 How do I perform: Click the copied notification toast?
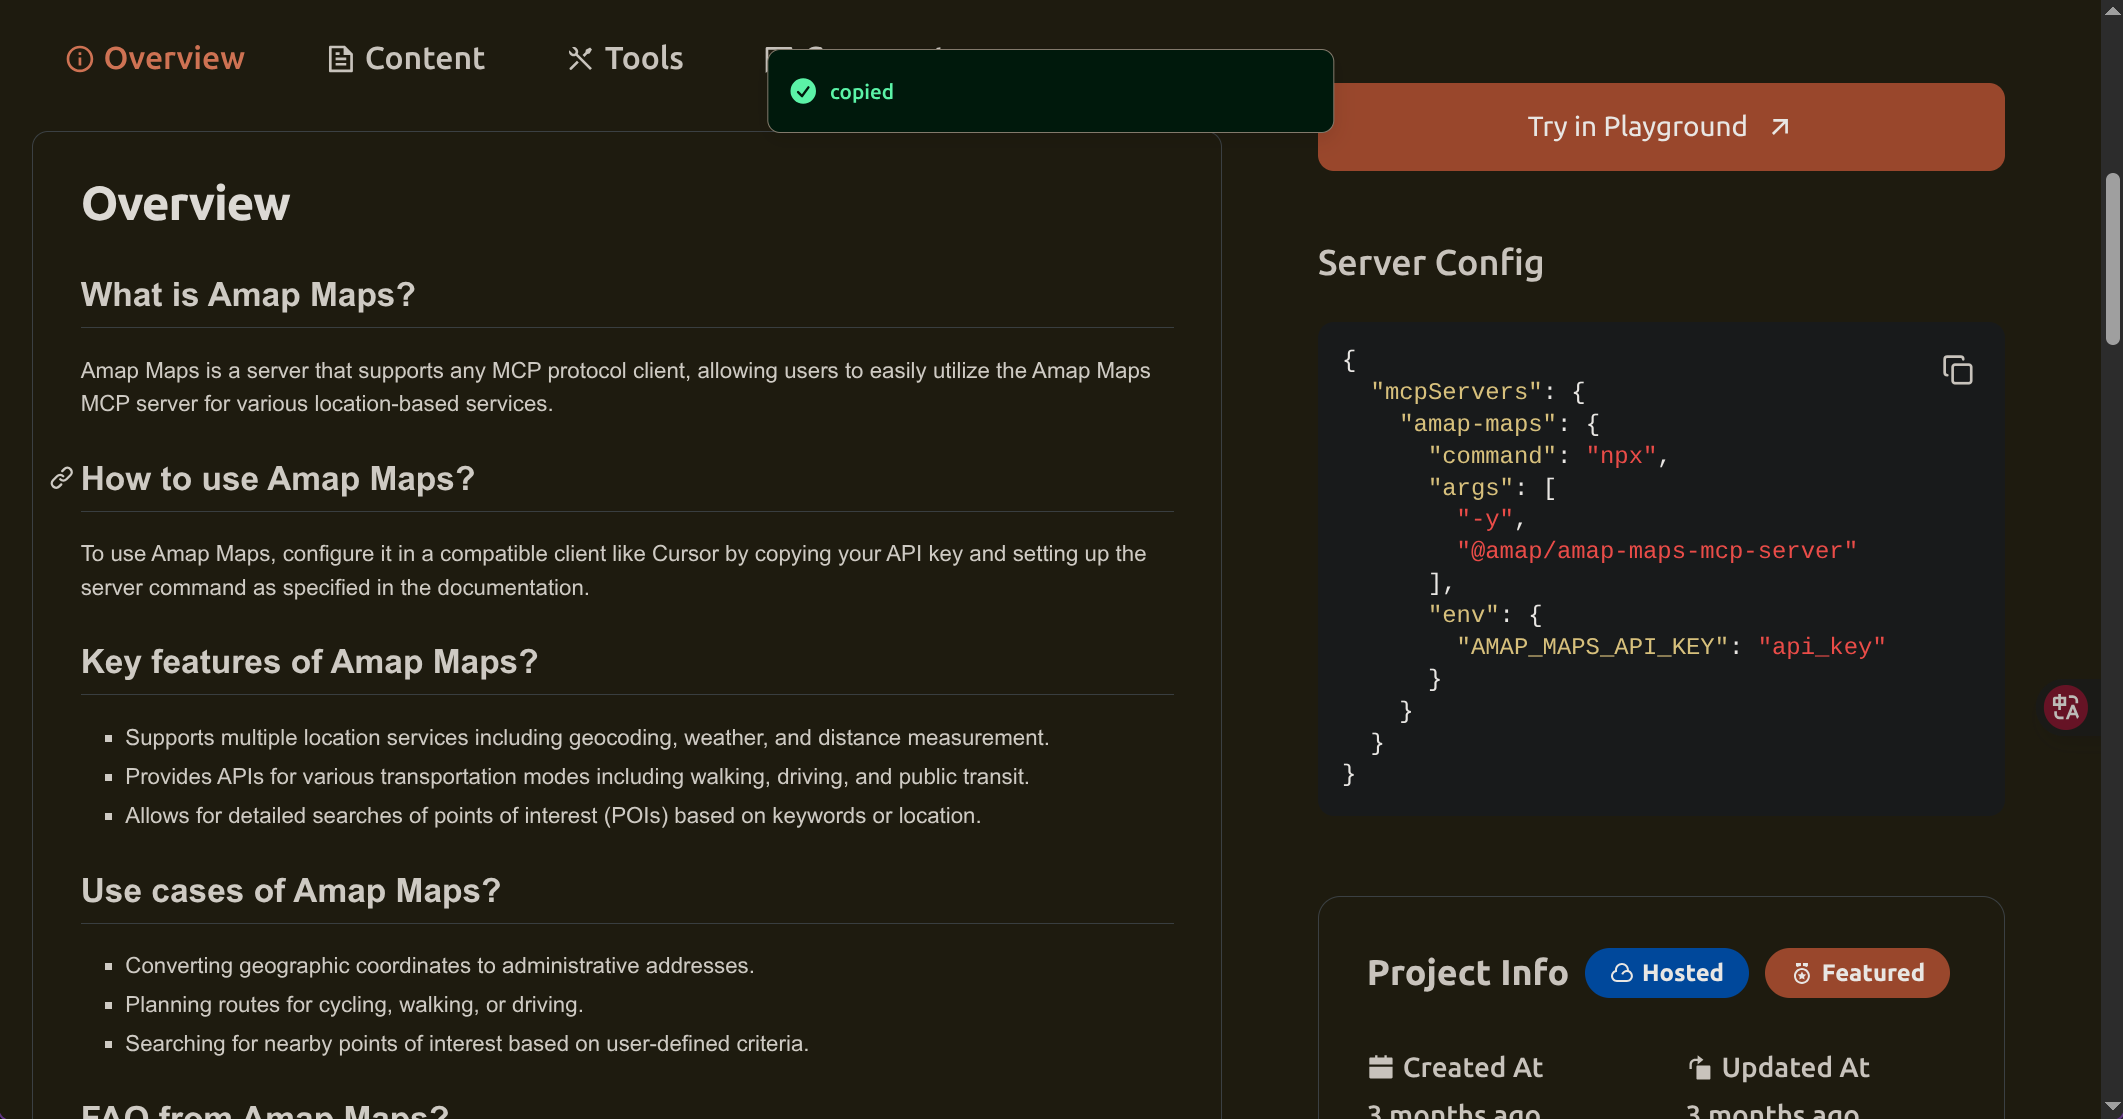click(1050, 92)
